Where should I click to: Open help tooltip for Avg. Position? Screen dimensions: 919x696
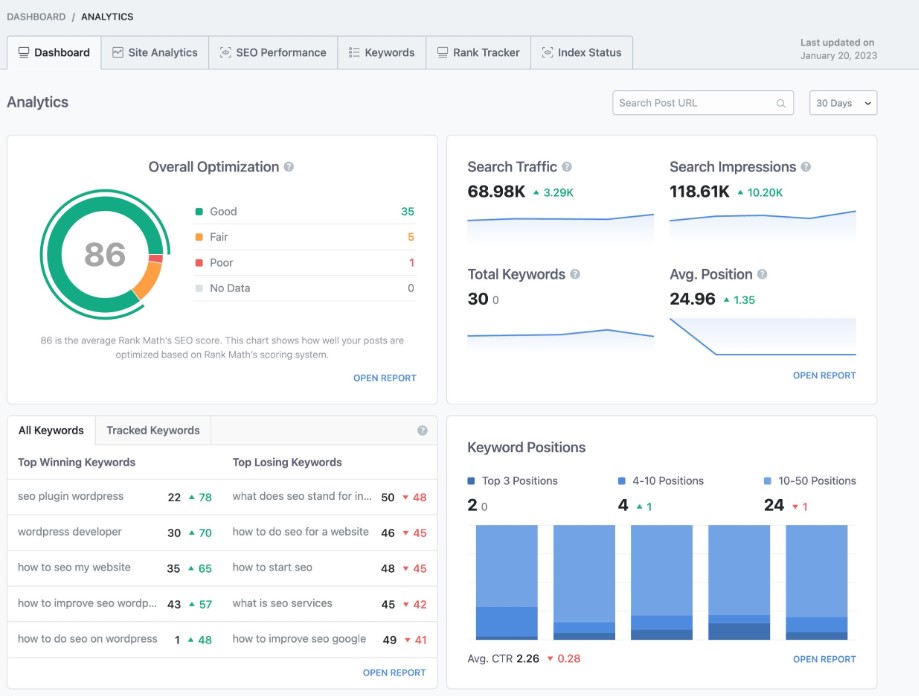click(x=762, y=274)
